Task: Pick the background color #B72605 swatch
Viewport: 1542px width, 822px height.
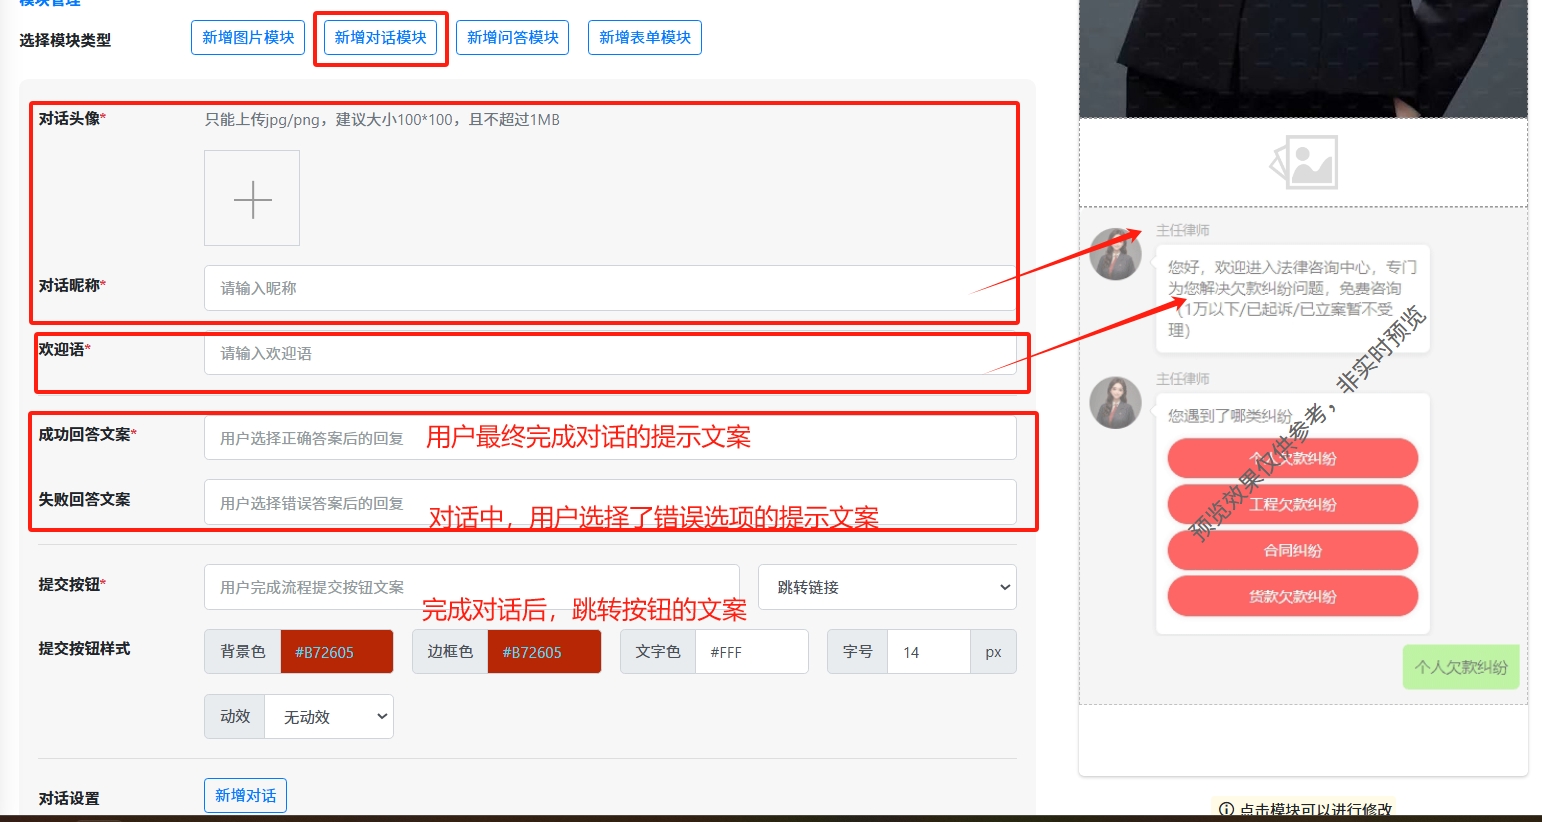Action: (x=336, y=652)
